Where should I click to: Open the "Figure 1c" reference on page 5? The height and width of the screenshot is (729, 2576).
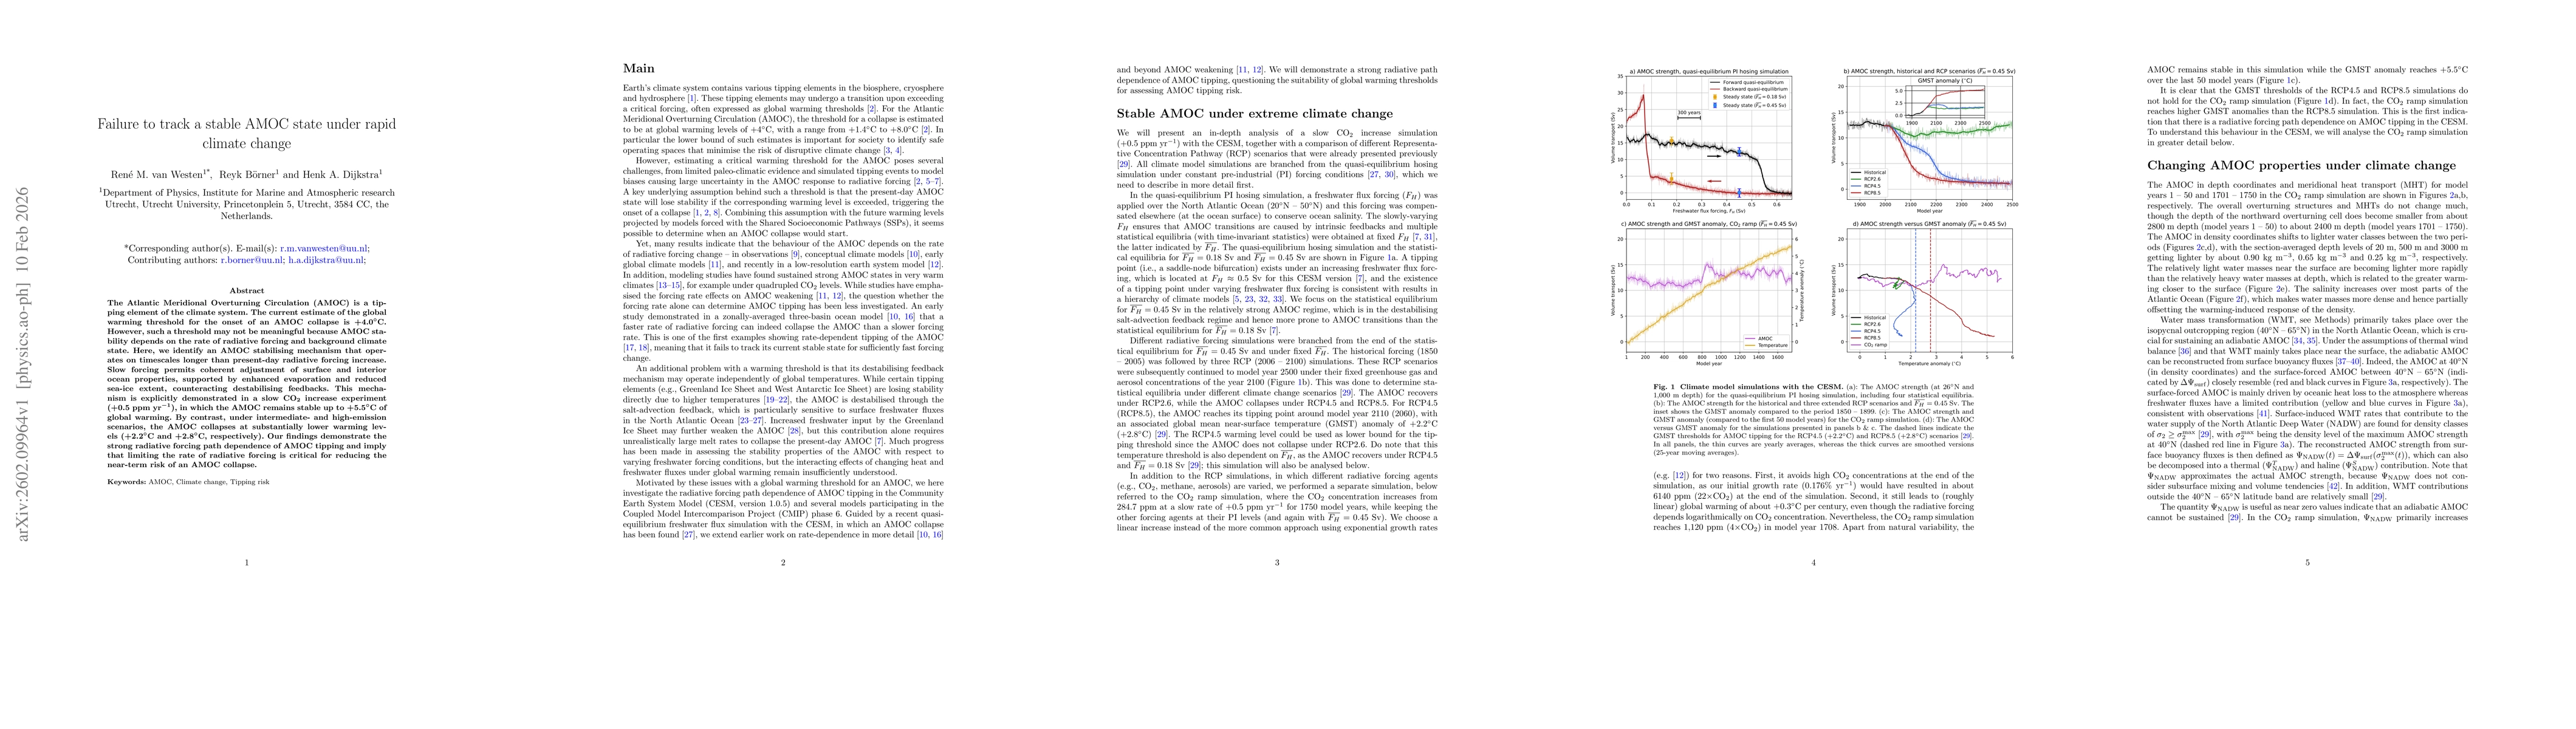point(2277,81)
